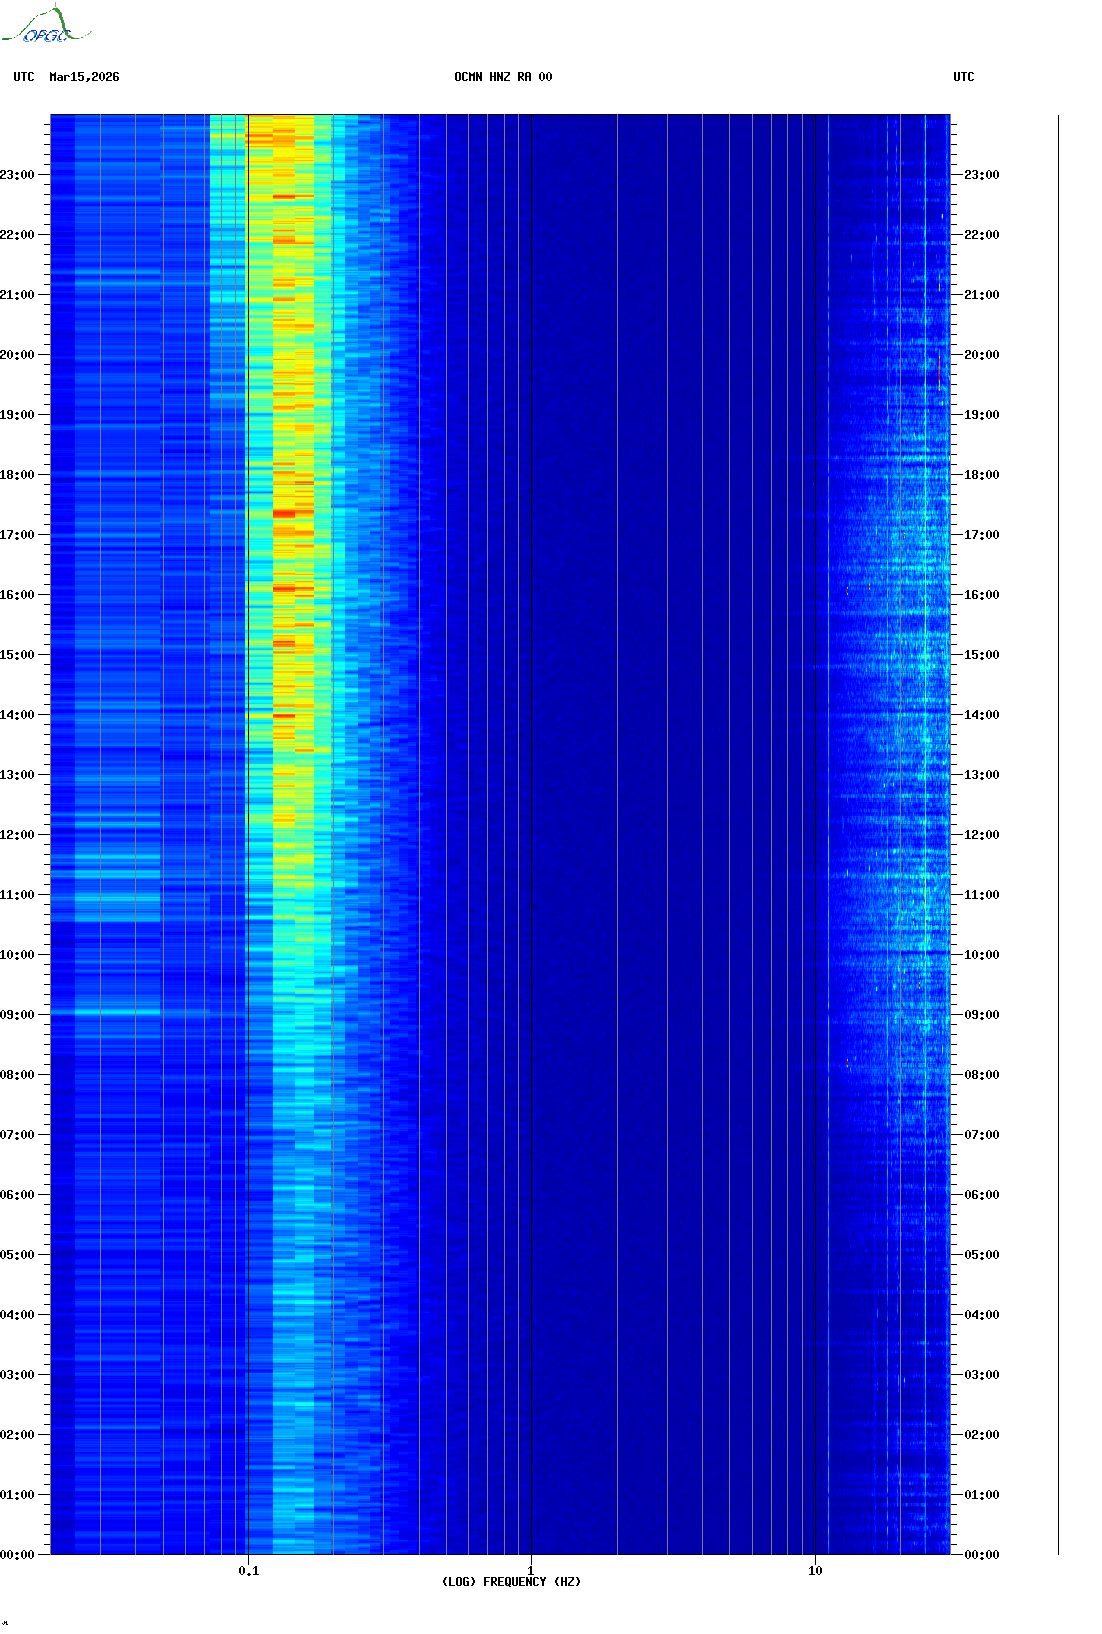Click the UTC label at top right
The width and height of the screenshot is (1102, 1634).
(x=963, y=77)
